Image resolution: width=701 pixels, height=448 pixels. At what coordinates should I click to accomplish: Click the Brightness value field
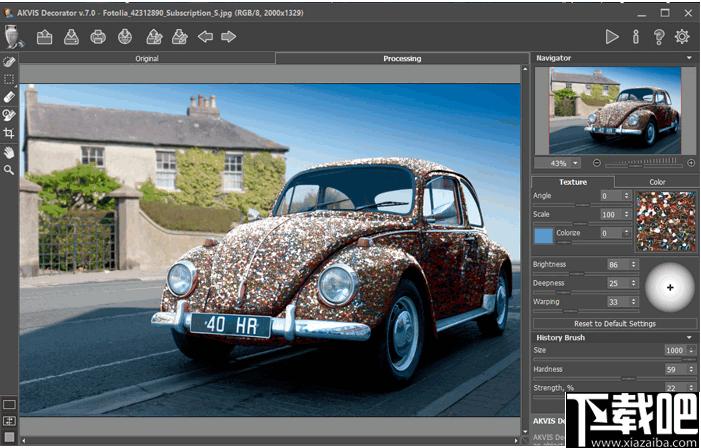click(x=618, y=265)
